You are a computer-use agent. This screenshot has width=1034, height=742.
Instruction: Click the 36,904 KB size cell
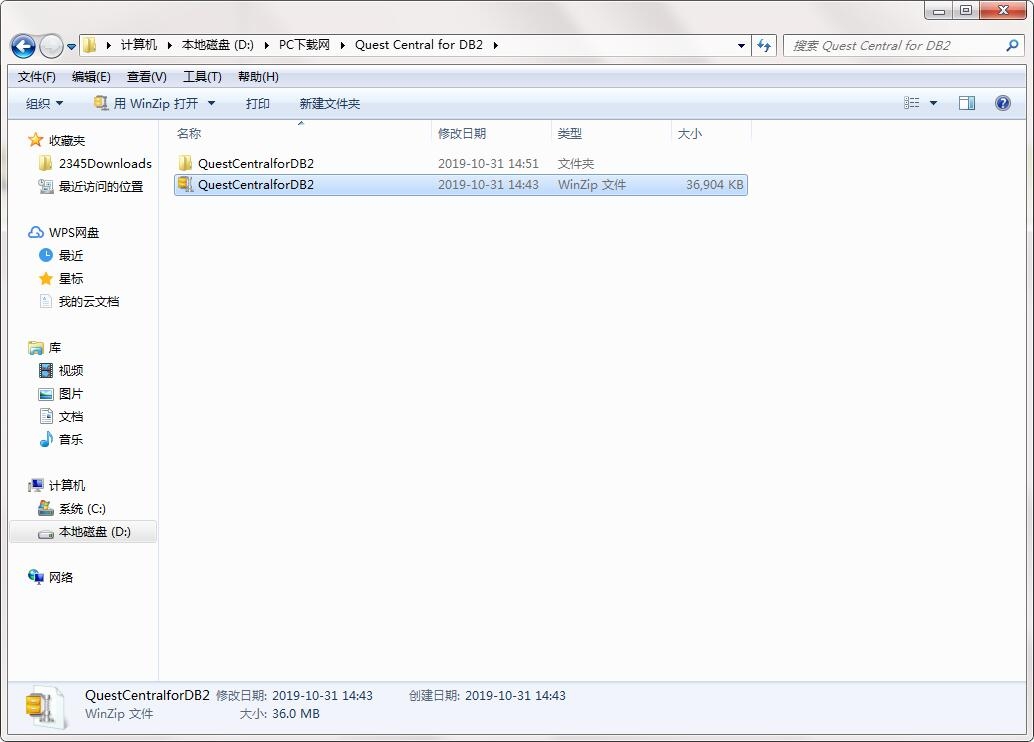point(714,185)
